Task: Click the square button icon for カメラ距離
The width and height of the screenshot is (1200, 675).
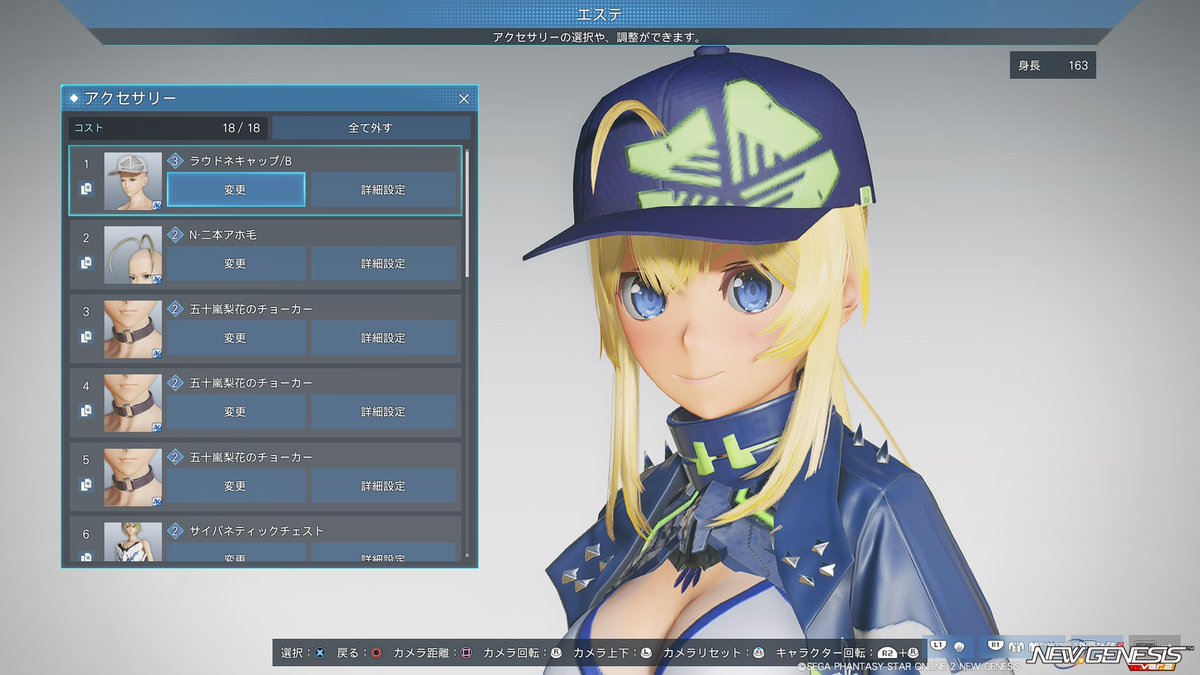Action: (465, 653)
